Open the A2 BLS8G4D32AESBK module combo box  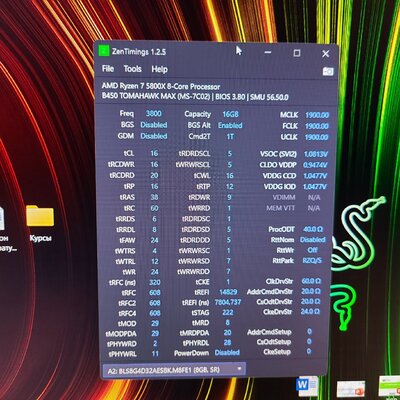[x=175, y=369]
